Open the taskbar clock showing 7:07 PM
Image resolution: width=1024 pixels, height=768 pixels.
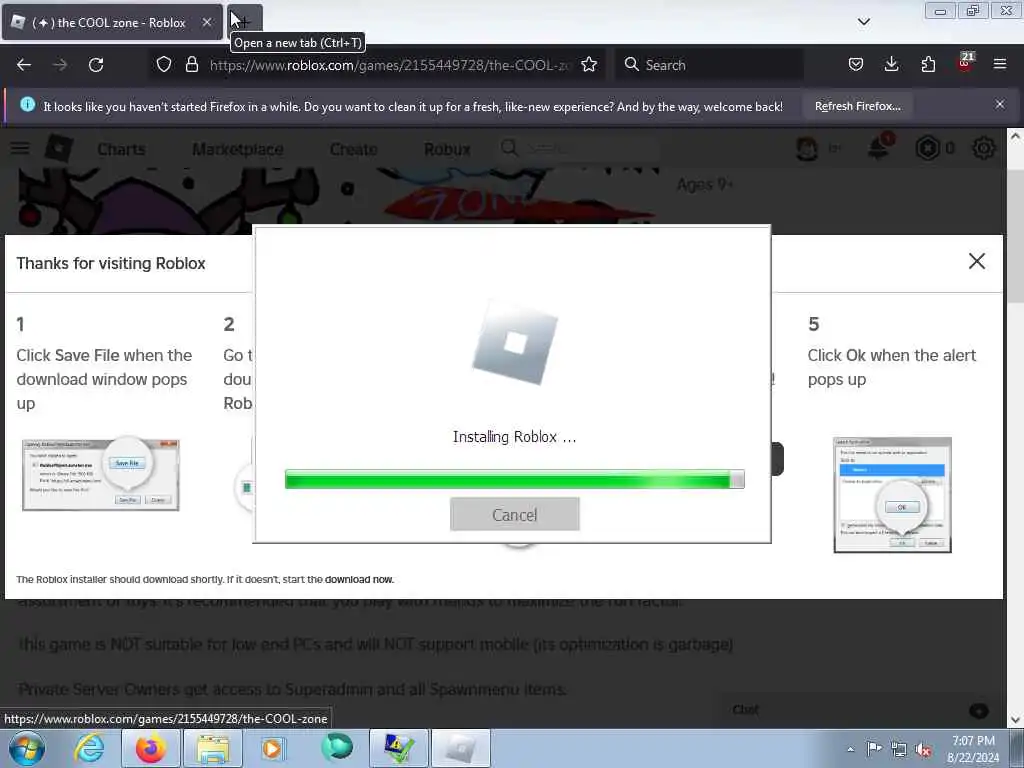[x=972, y=749]
